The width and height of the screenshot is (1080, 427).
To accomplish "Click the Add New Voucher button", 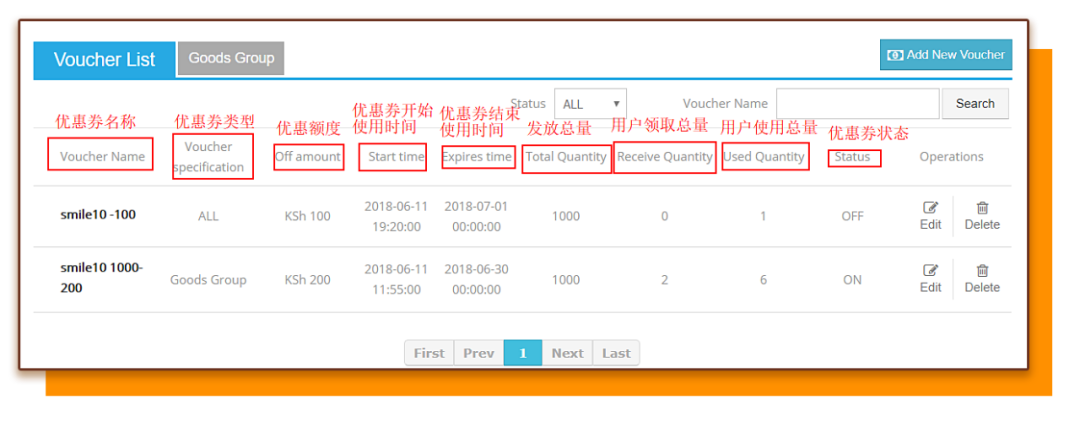I will (x=946, y=55).
